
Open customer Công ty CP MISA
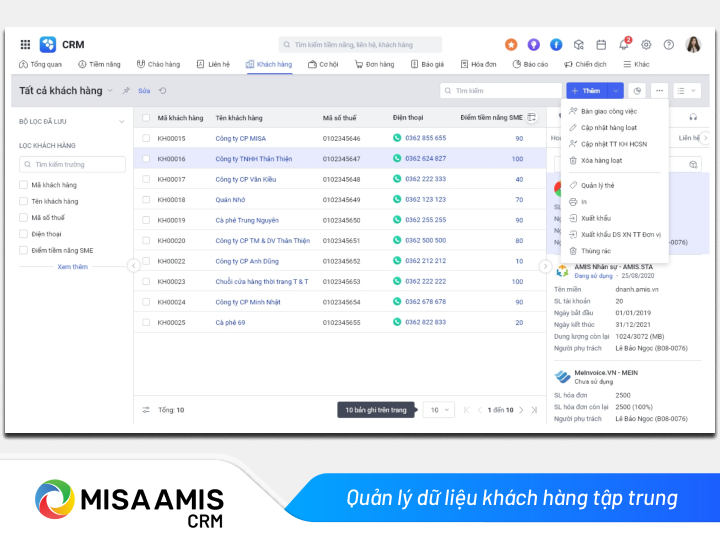(241, 138)
